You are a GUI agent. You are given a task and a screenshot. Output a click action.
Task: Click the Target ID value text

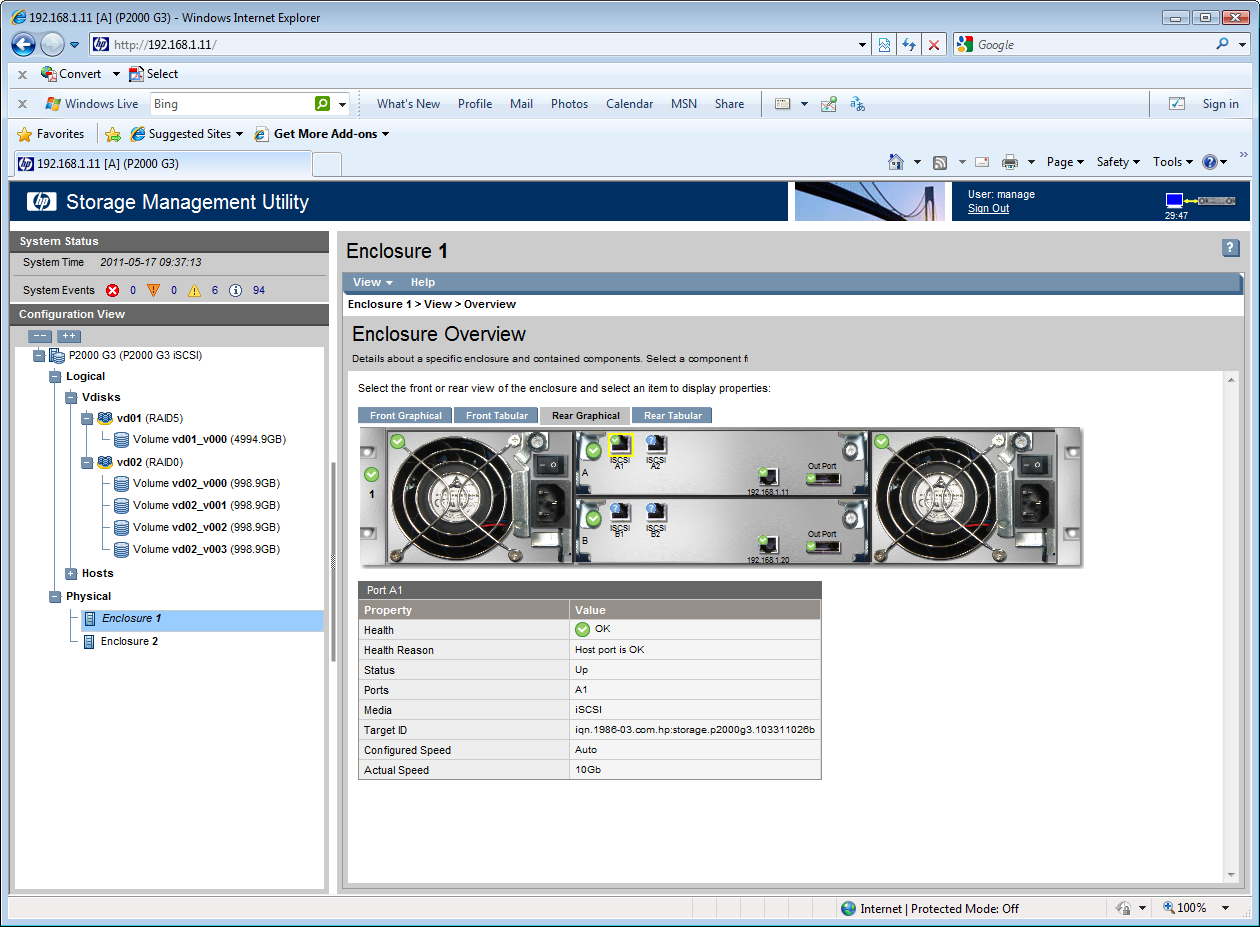(695, 730)
